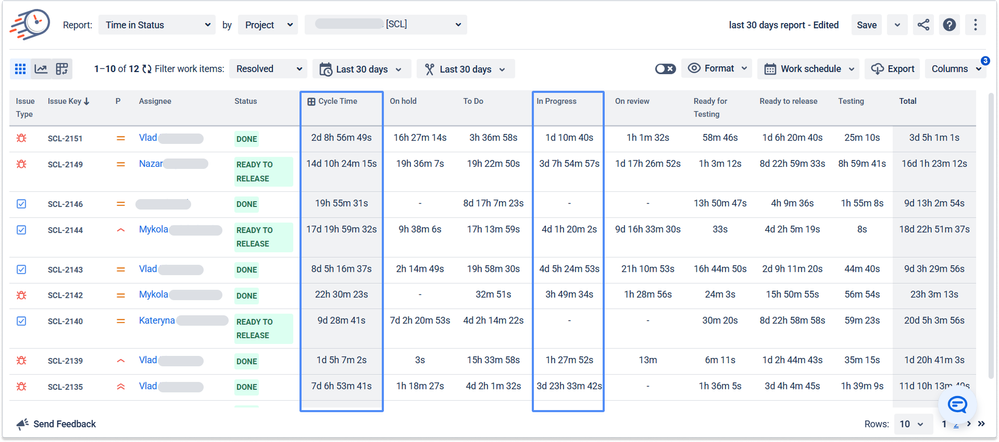The width and height of the screenshot is (999, 442).
Task: Click bug icon of SCL-2135
Action: coord(21,387)
